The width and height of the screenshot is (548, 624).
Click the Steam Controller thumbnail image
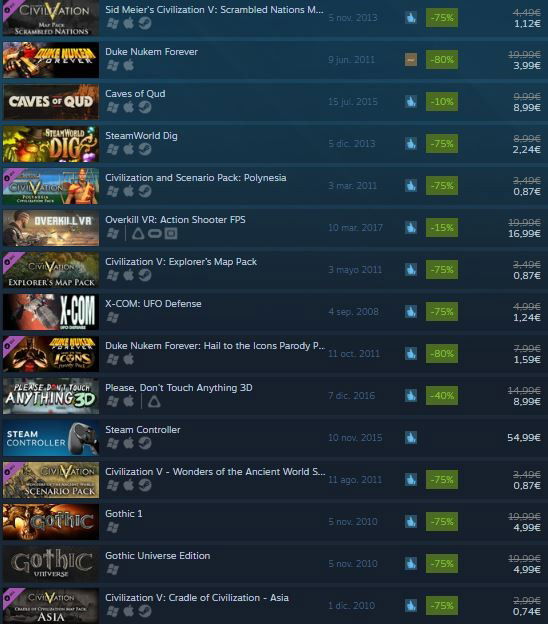[51, 438]
